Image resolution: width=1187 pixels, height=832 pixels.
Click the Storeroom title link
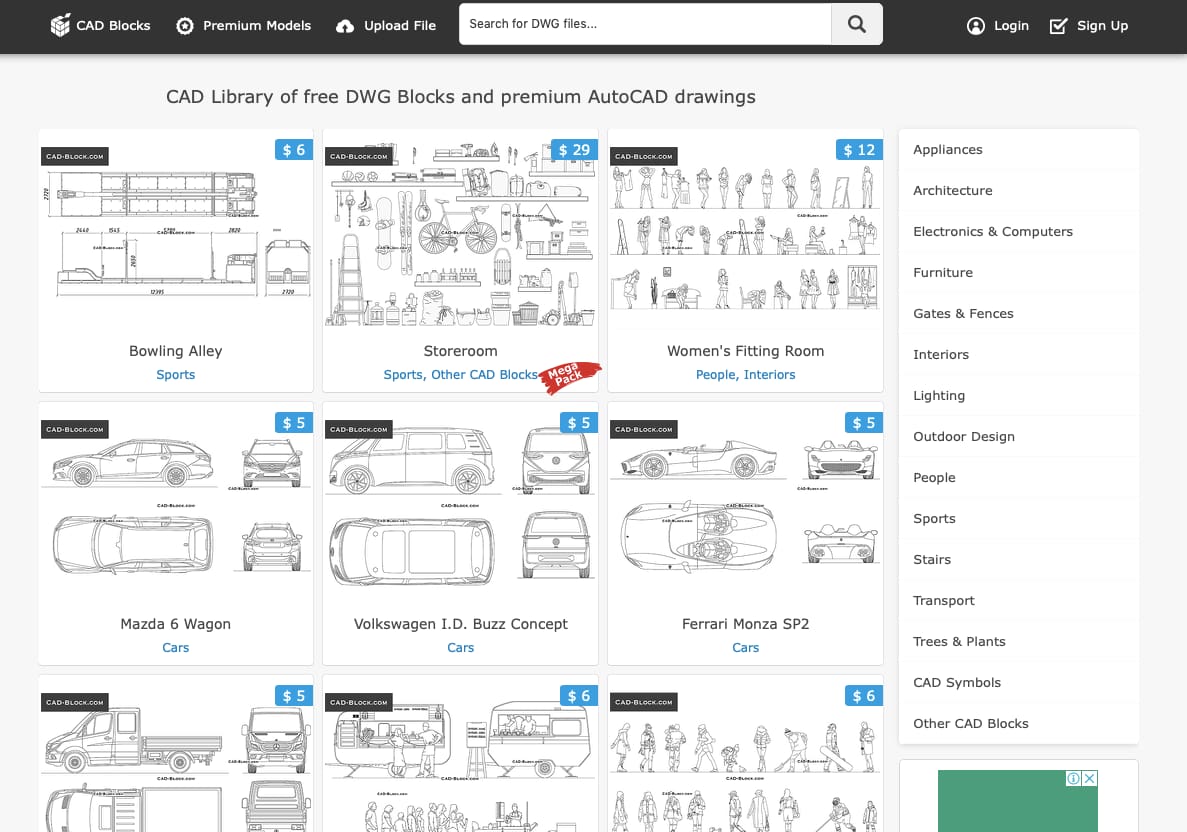point(460,351)
